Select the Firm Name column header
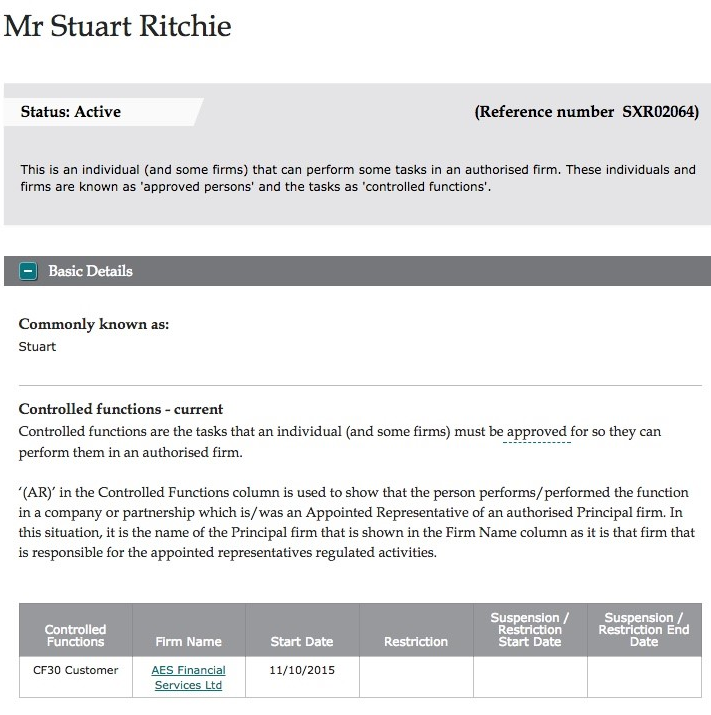 click(189, 630)
